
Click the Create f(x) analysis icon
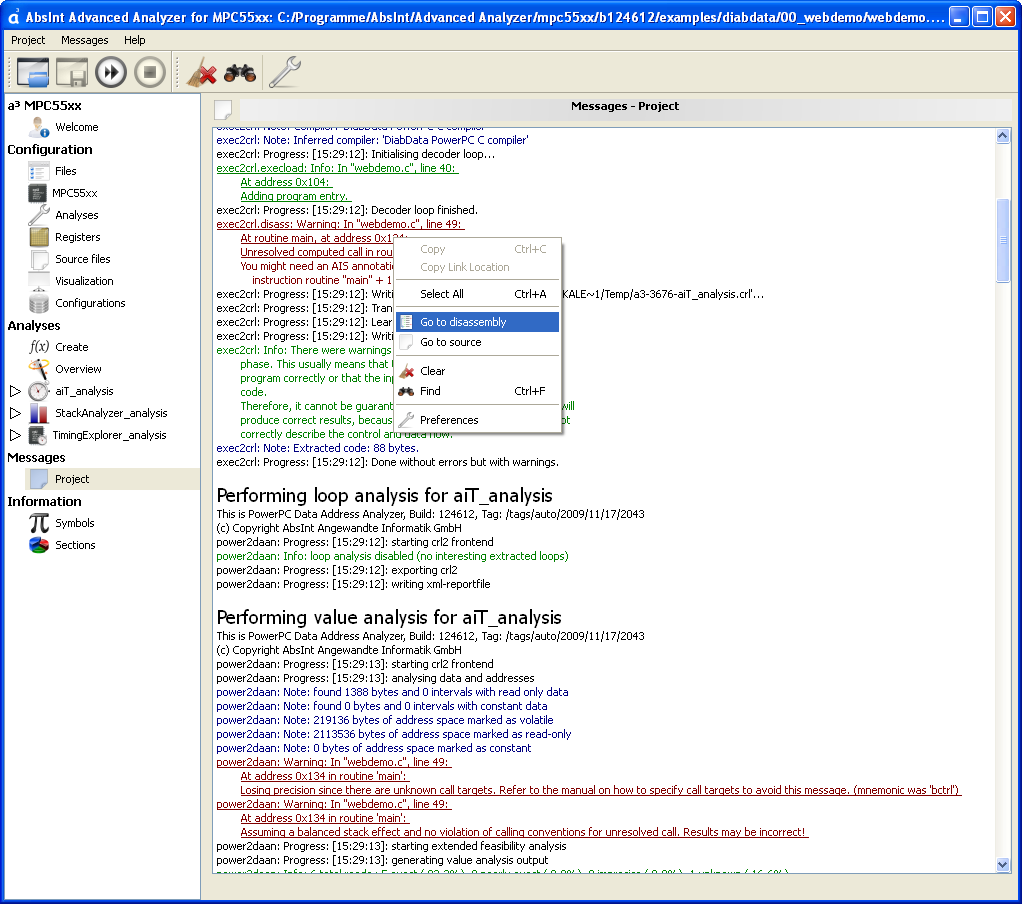pos(39,347)
